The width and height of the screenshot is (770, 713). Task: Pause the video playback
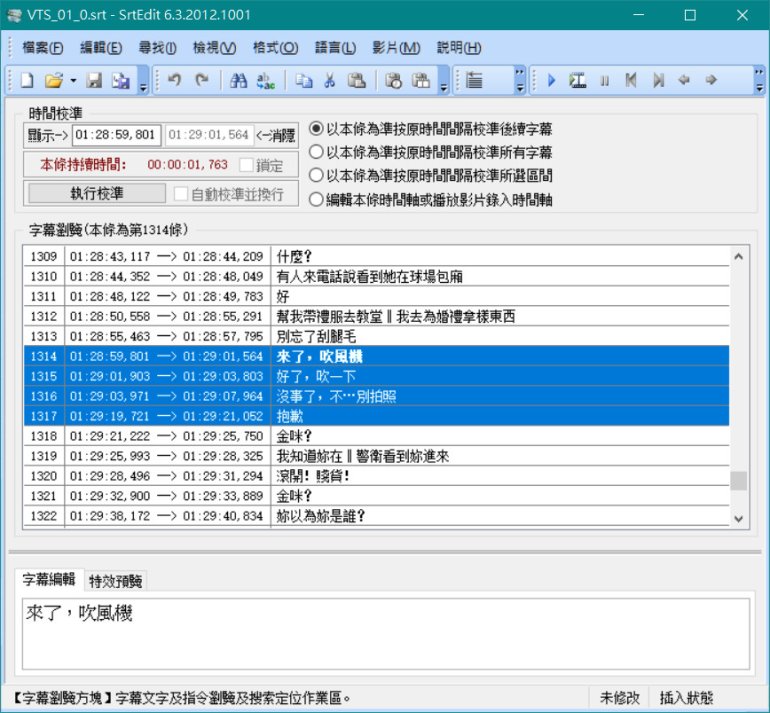(605, 81)
